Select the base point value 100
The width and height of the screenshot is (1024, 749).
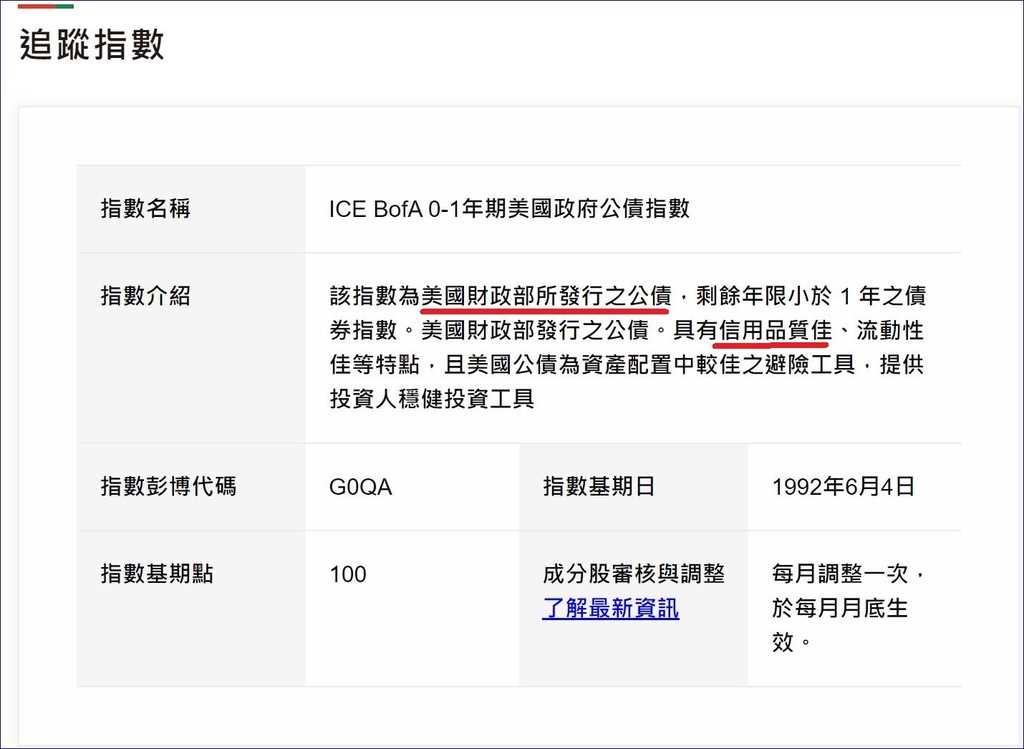pos(348,575)
